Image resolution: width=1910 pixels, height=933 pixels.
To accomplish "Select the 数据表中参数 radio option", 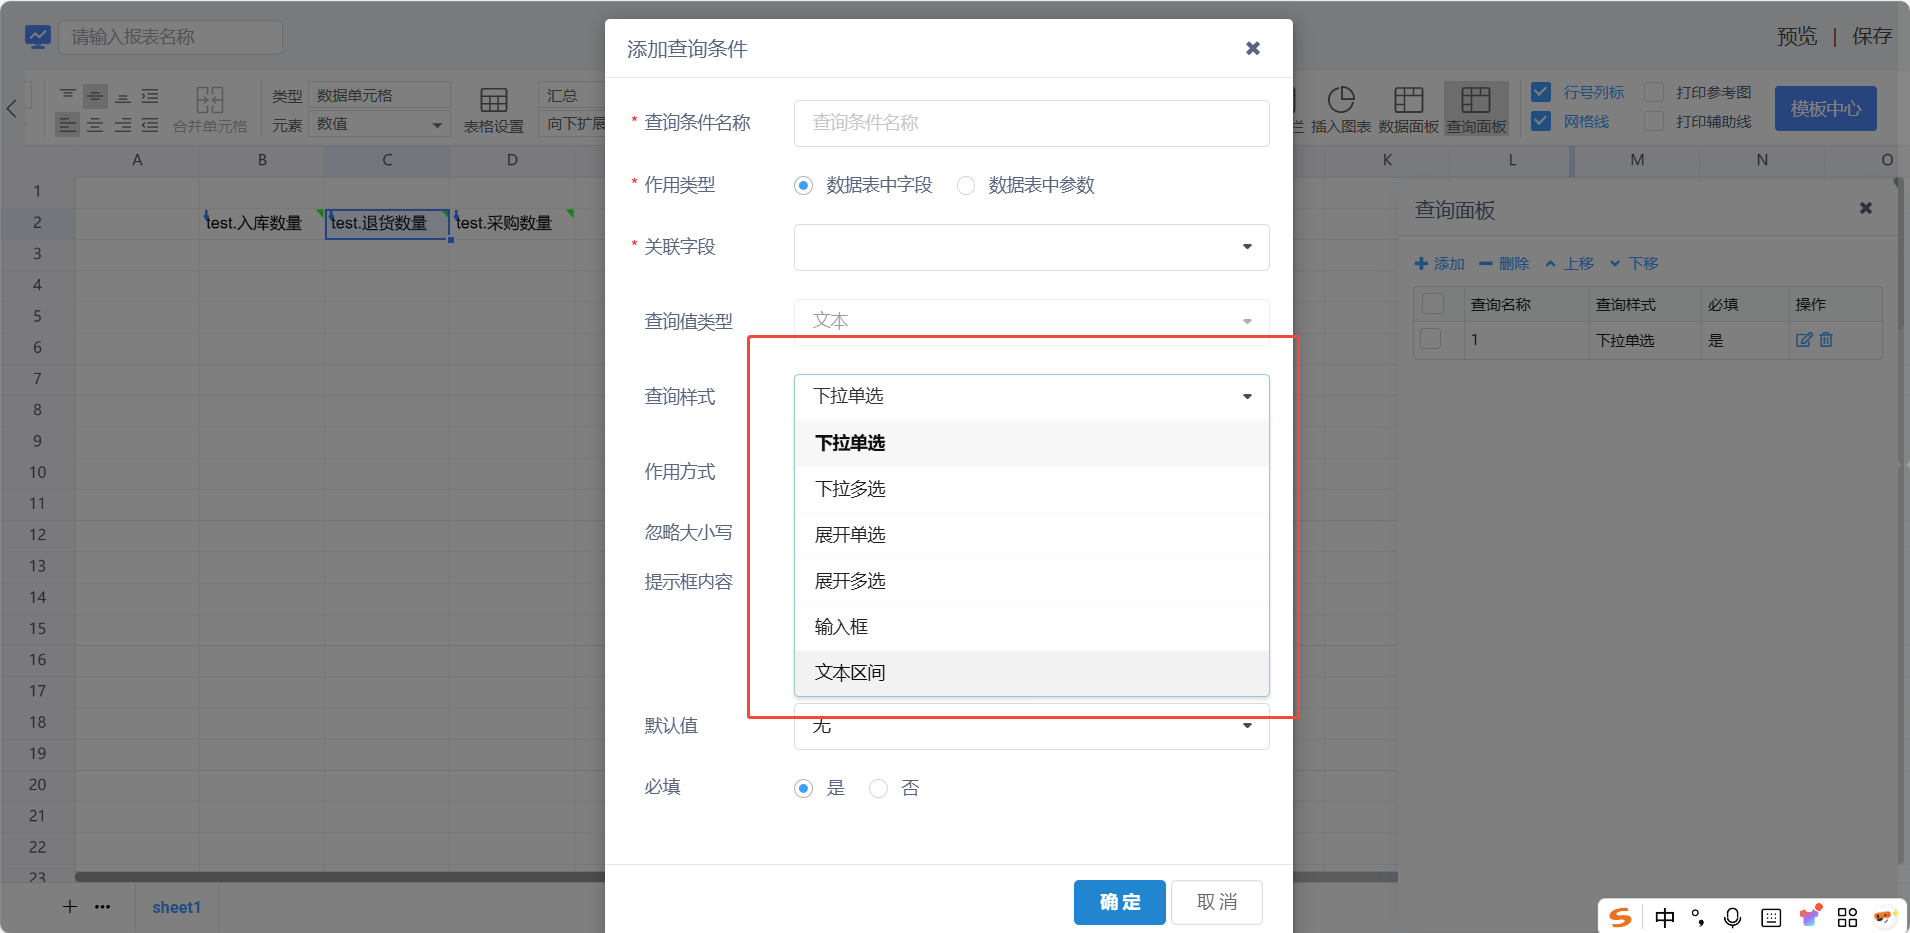I will 966,186.
